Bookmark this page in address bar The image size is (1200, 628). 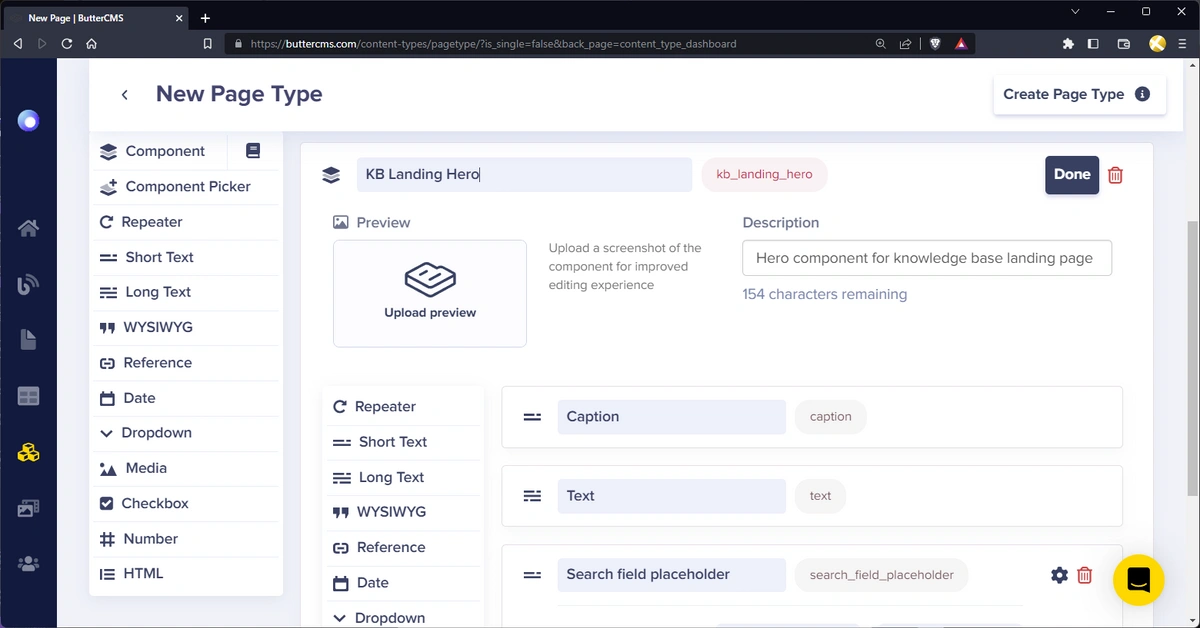(x=208, y=44)
